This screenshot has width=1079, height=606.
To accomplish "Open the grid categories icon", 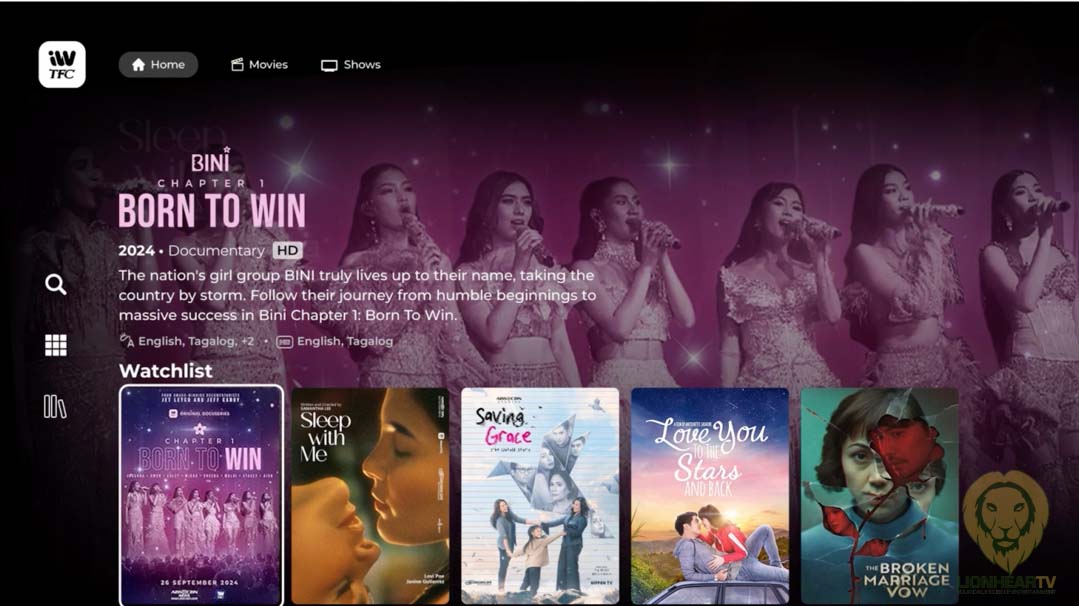I will tap(56, 345).
